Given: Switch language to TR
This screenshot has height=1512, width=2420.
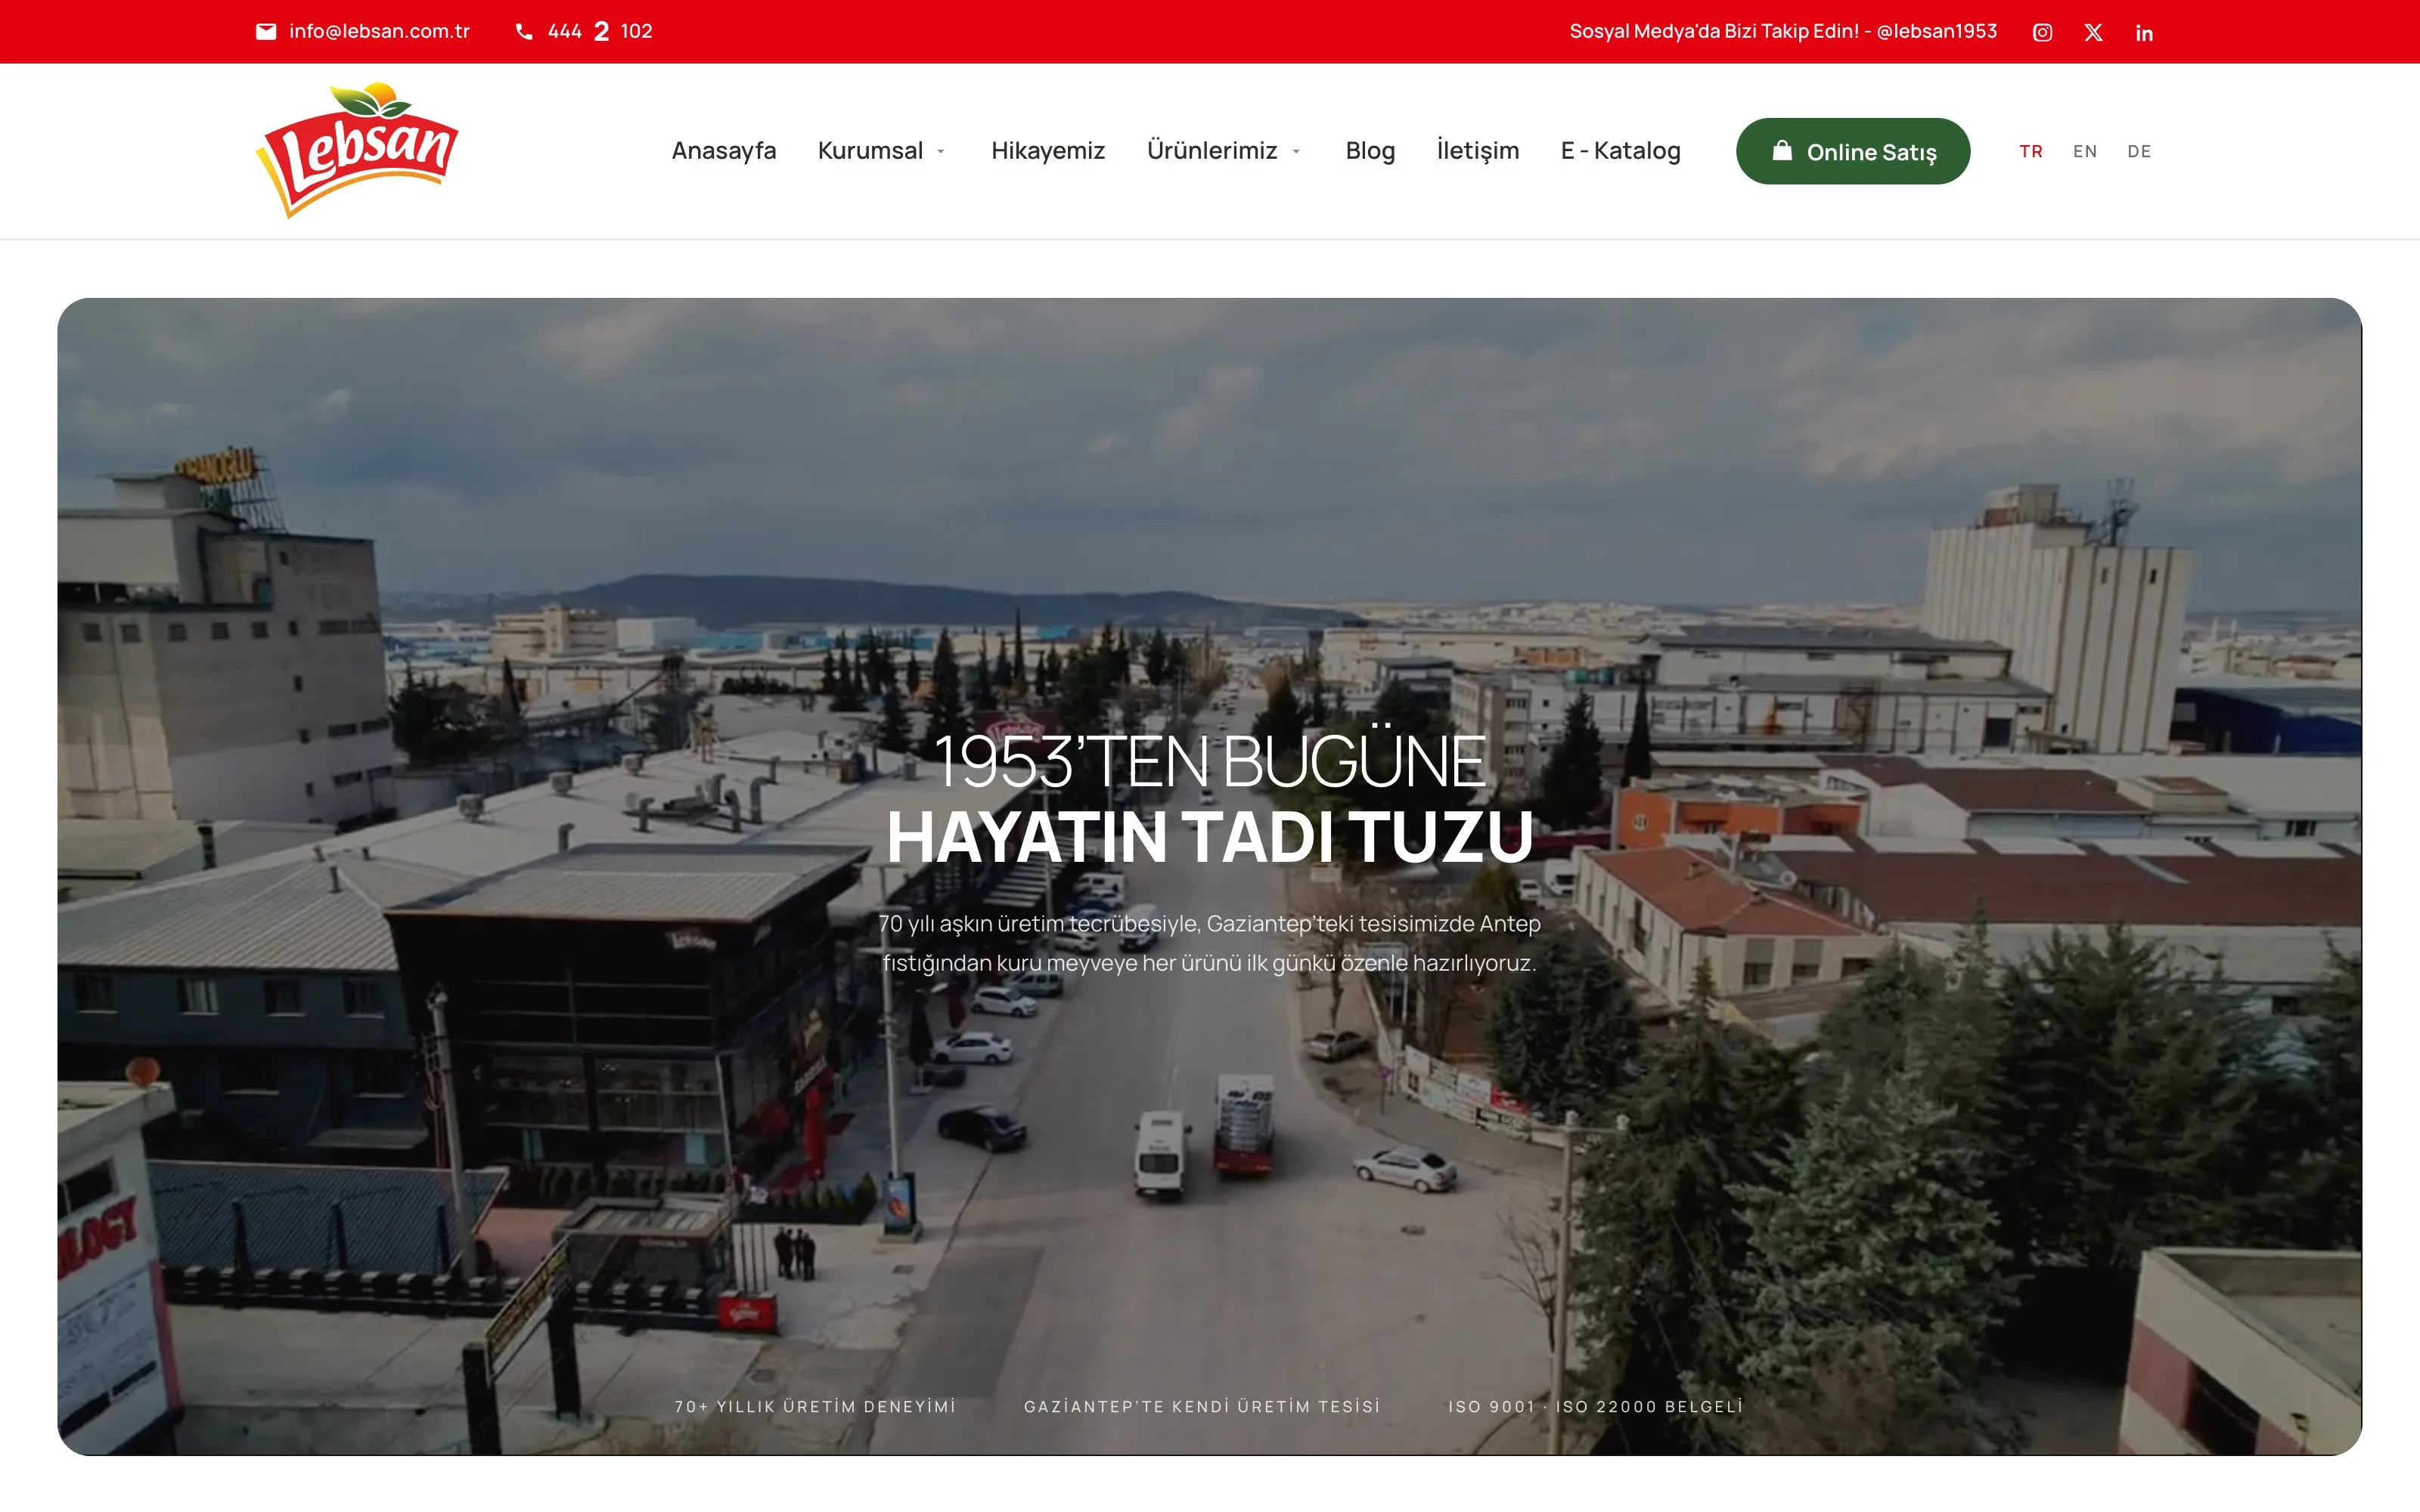Looking at the screenshot, I should pos(2031,151).
